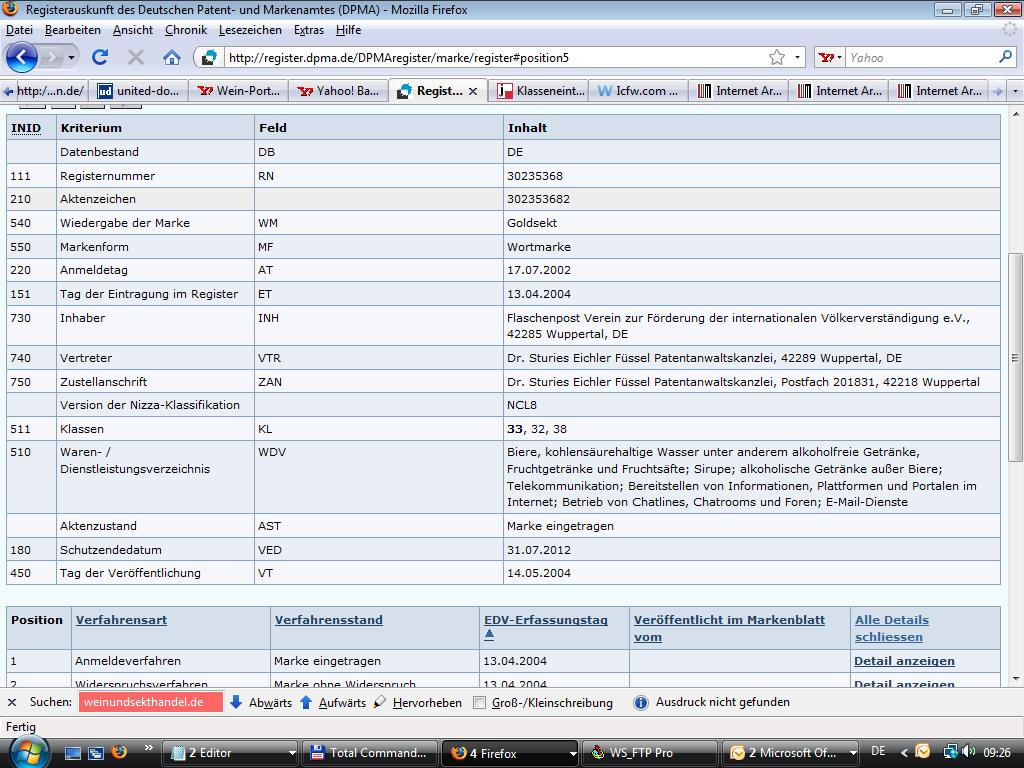Open the Yahoo search engine selector
Image resolution: width=1024 pixels, height=768 pixels.
pyautogui.click(x=831, y=57)
